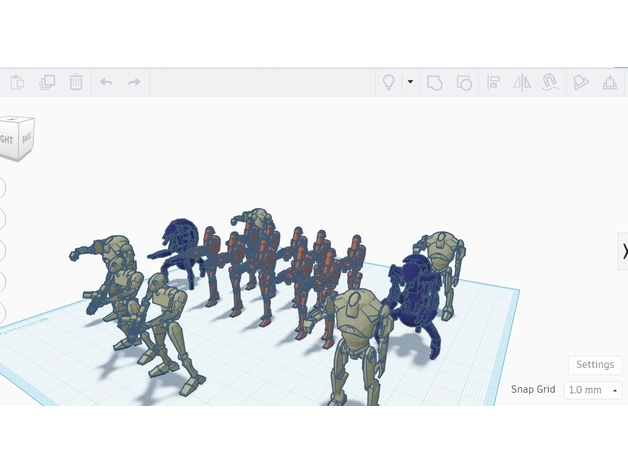Toggle the perspective/orthographic view button
The height and width of the screenshot is (472, 628).
coord(1,313)
